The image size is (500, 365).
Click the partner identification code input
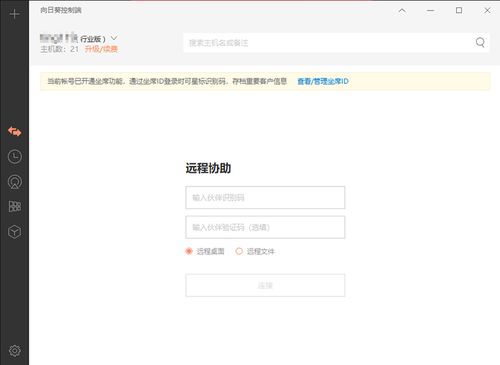click(x=265, y=198)
